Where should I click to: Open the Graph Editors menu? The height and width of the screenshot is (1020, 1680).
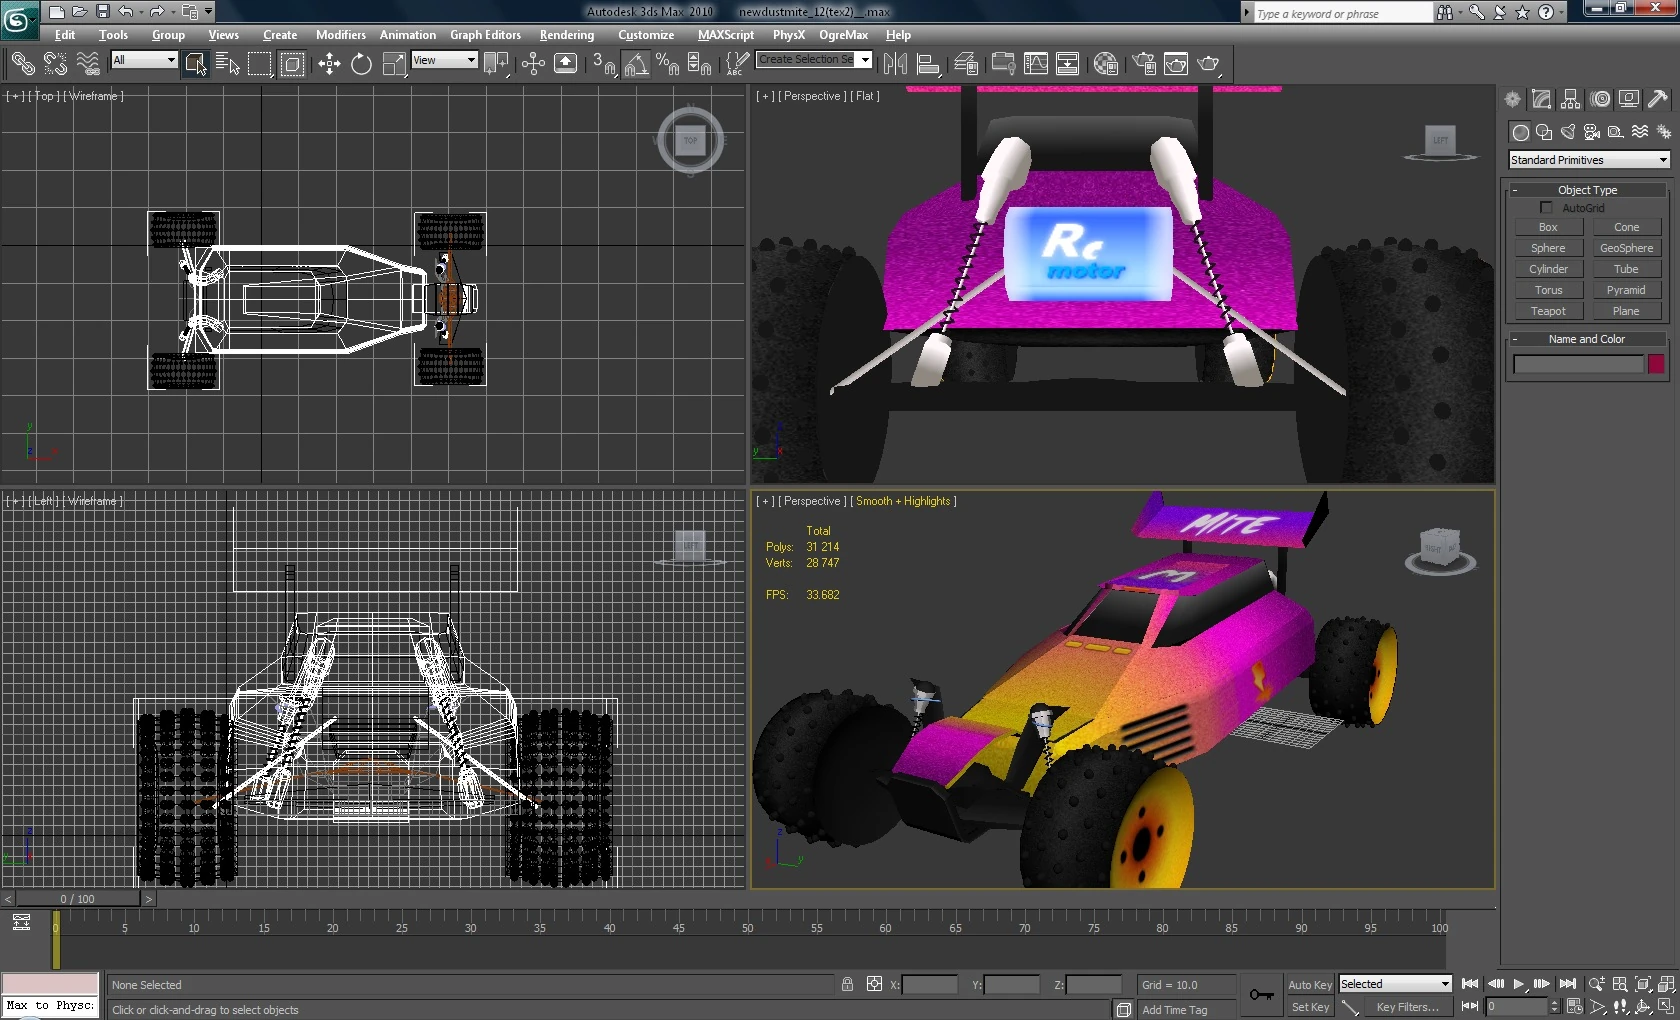click(x=485, y=35)
